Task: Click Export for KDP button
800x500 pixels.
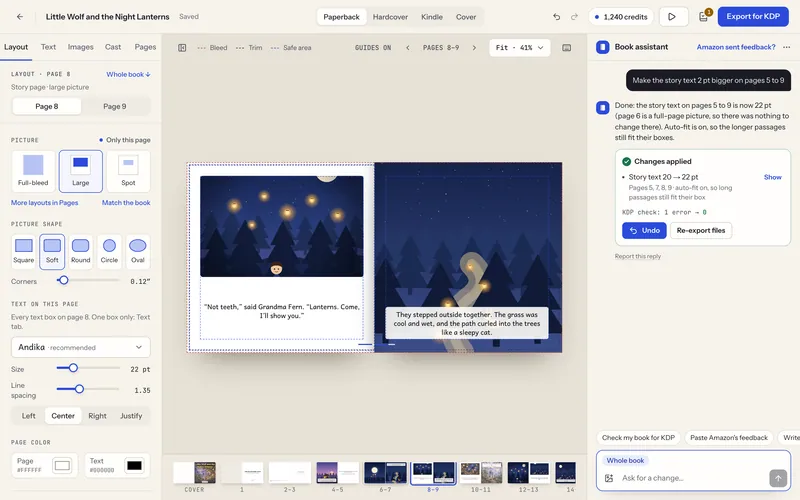Action: pyautogui.click(x=753, y=16)
